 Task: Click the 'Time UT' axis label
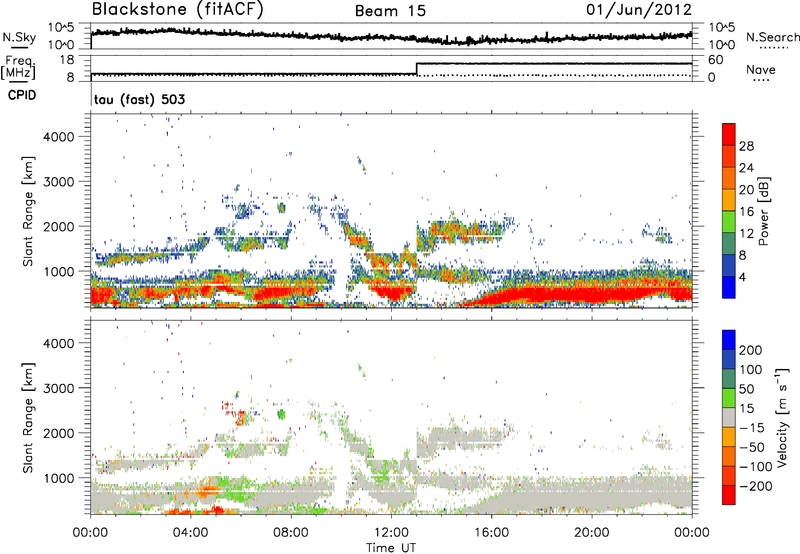point(391,548)
